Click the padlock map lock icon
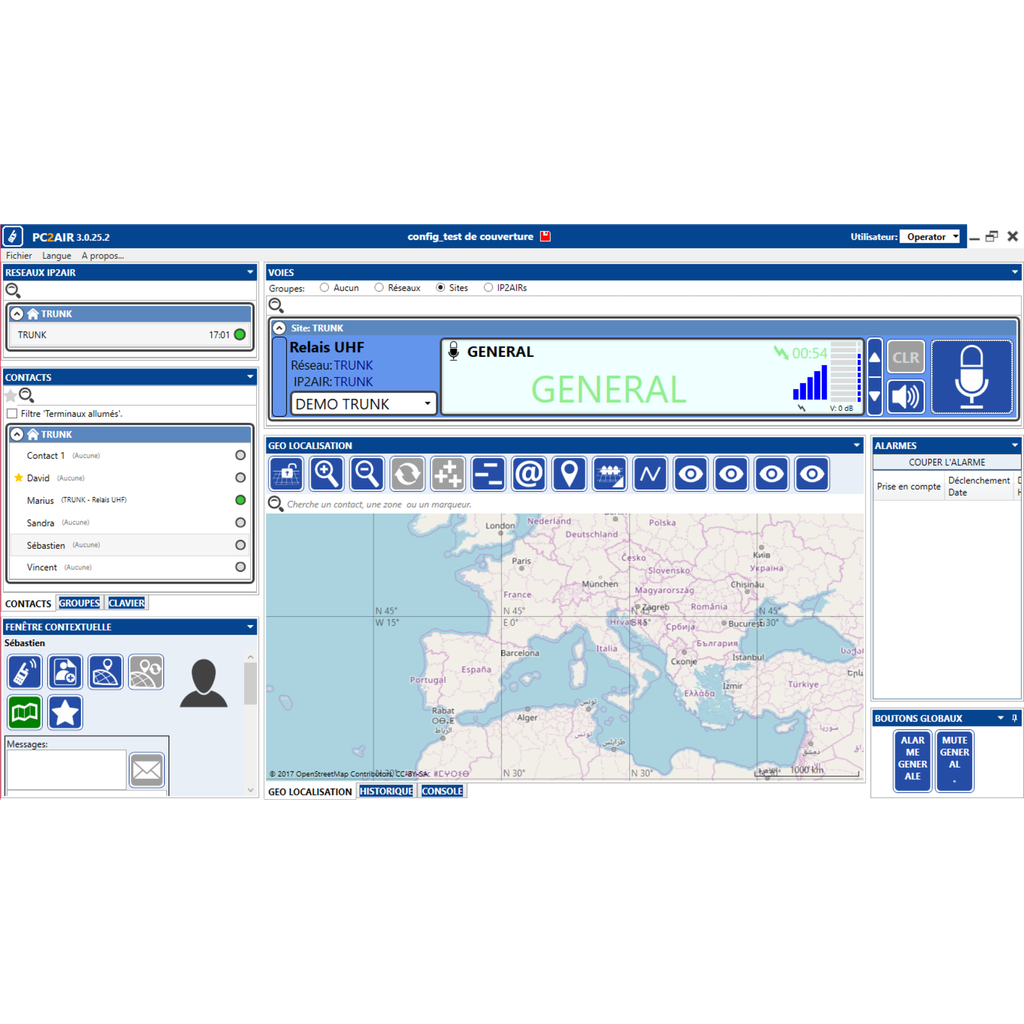Screen dimensions: 1024x1024 coord(288,473)
